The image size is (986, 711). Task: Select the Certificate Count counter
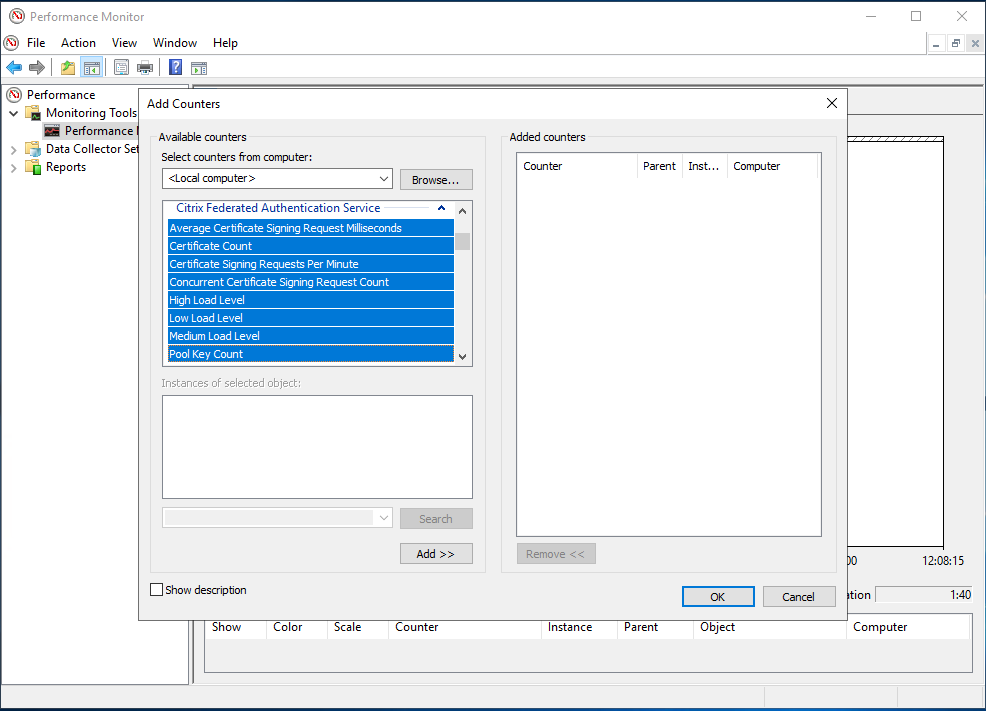(210, 246)
